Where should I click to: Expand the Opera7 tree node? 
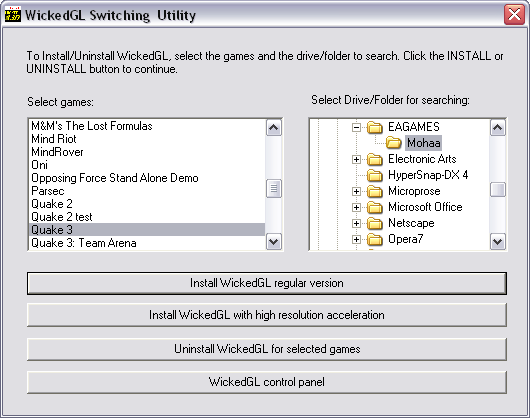click(356, 239)
